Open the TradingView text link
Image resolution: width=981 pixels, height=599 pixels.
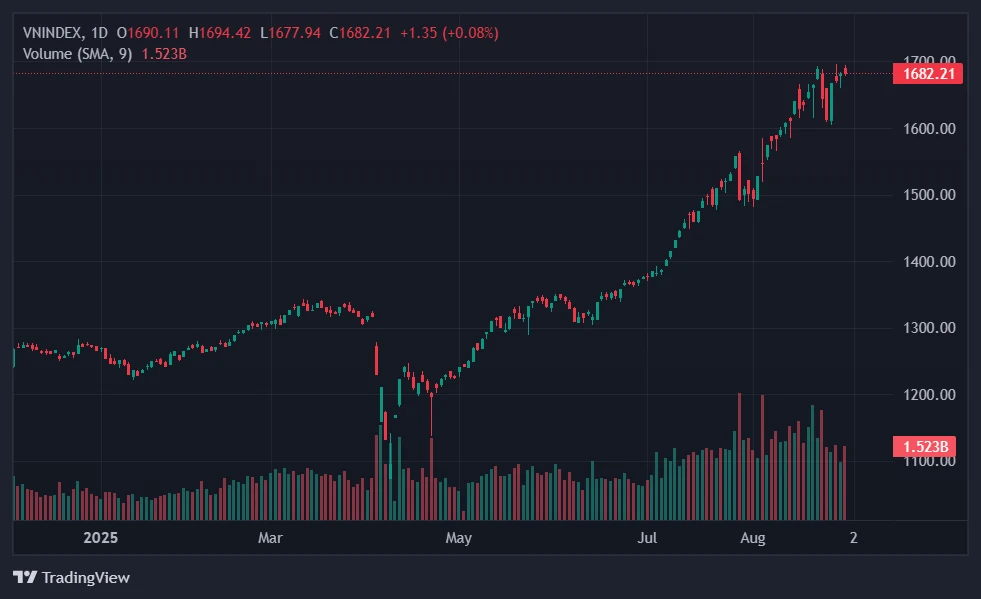tap(85, 577)
